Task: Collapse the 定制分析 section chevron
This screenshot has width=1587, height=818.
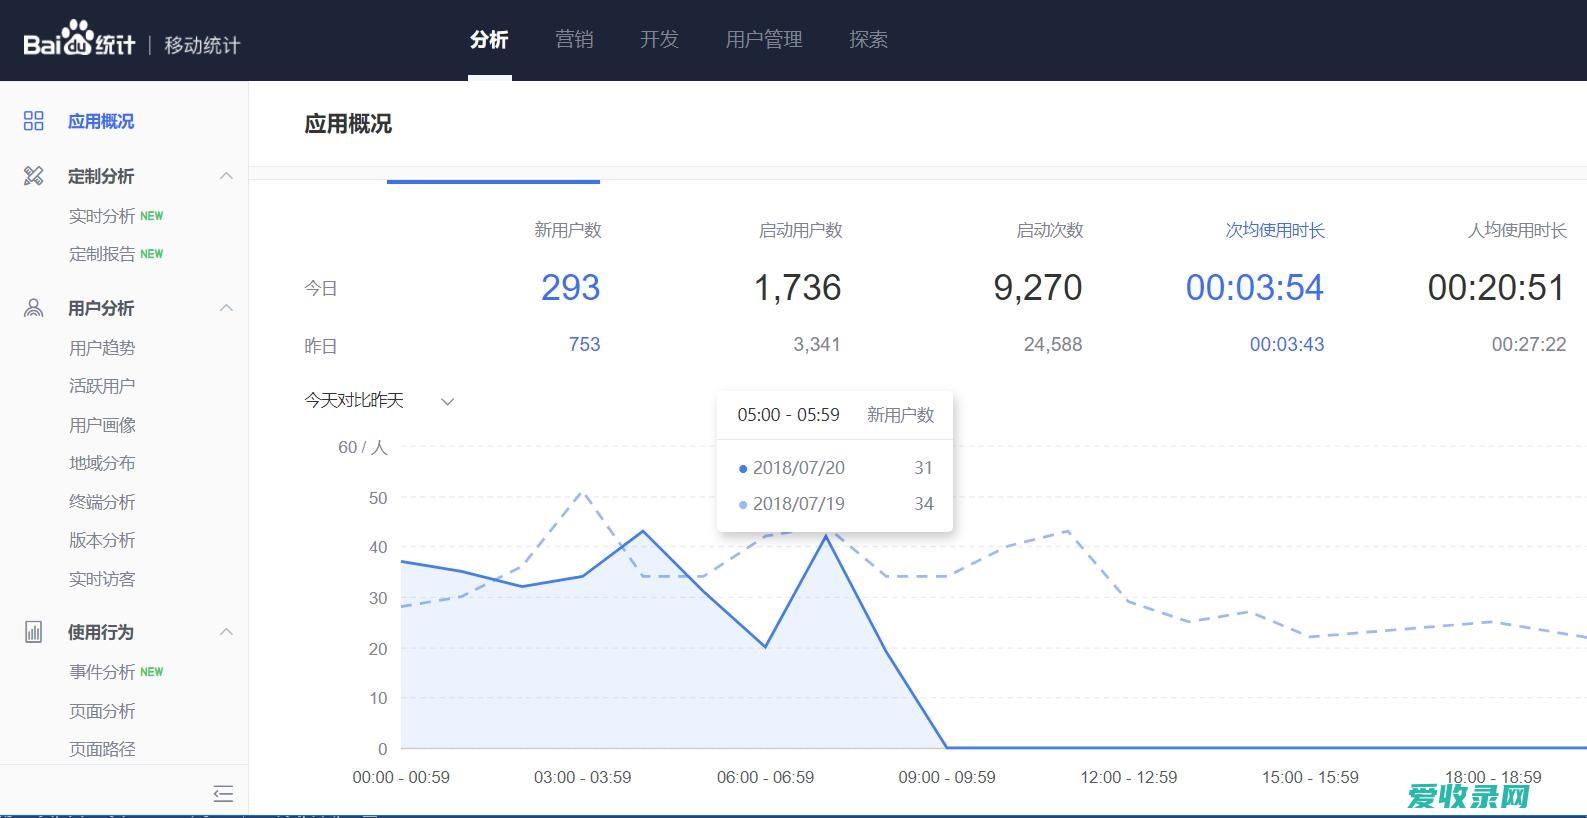Action: tap(226, 176)
